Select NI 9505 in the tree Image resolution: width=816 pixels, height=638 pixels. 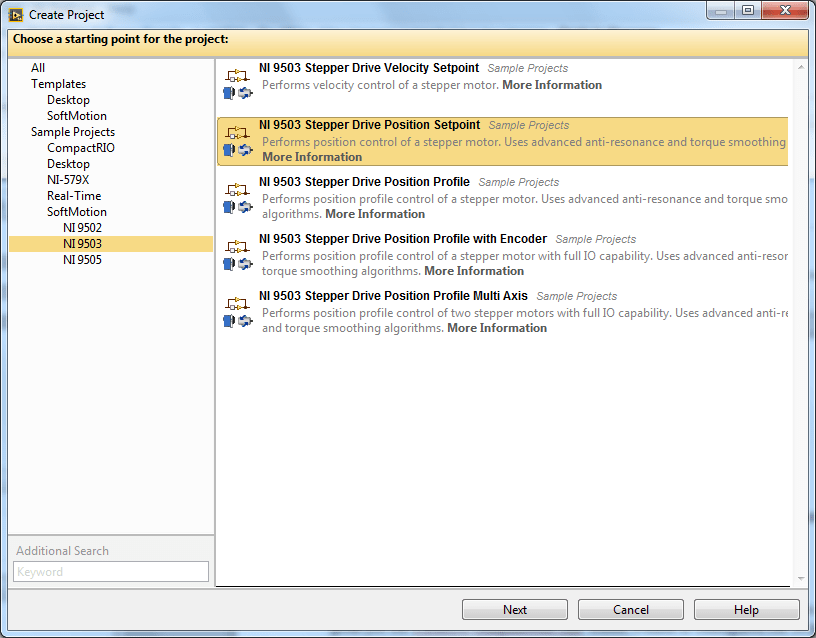point(82,260)
